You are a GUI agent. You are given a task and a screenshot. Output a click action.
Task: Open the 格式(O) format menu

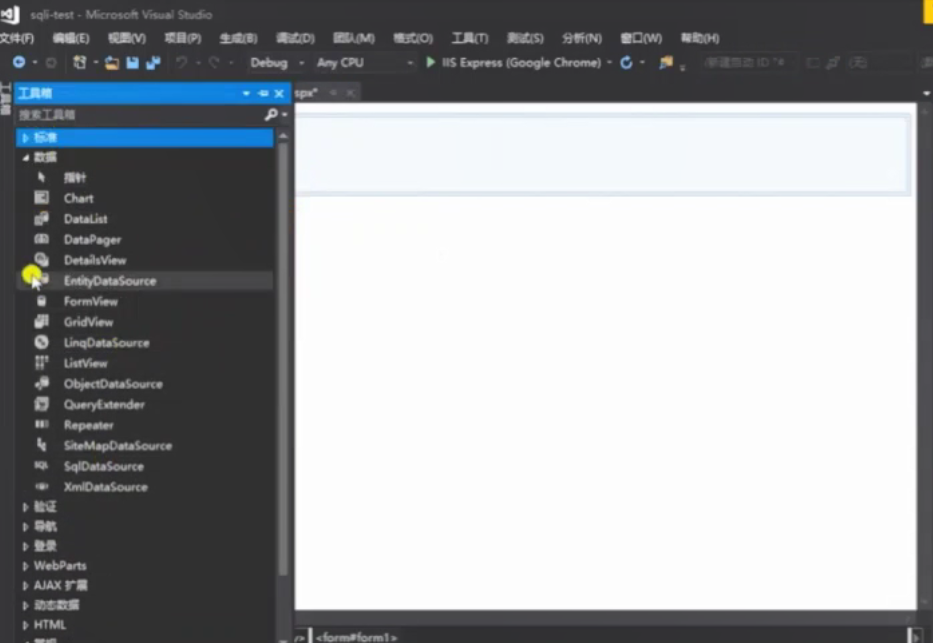coord(413,38)
